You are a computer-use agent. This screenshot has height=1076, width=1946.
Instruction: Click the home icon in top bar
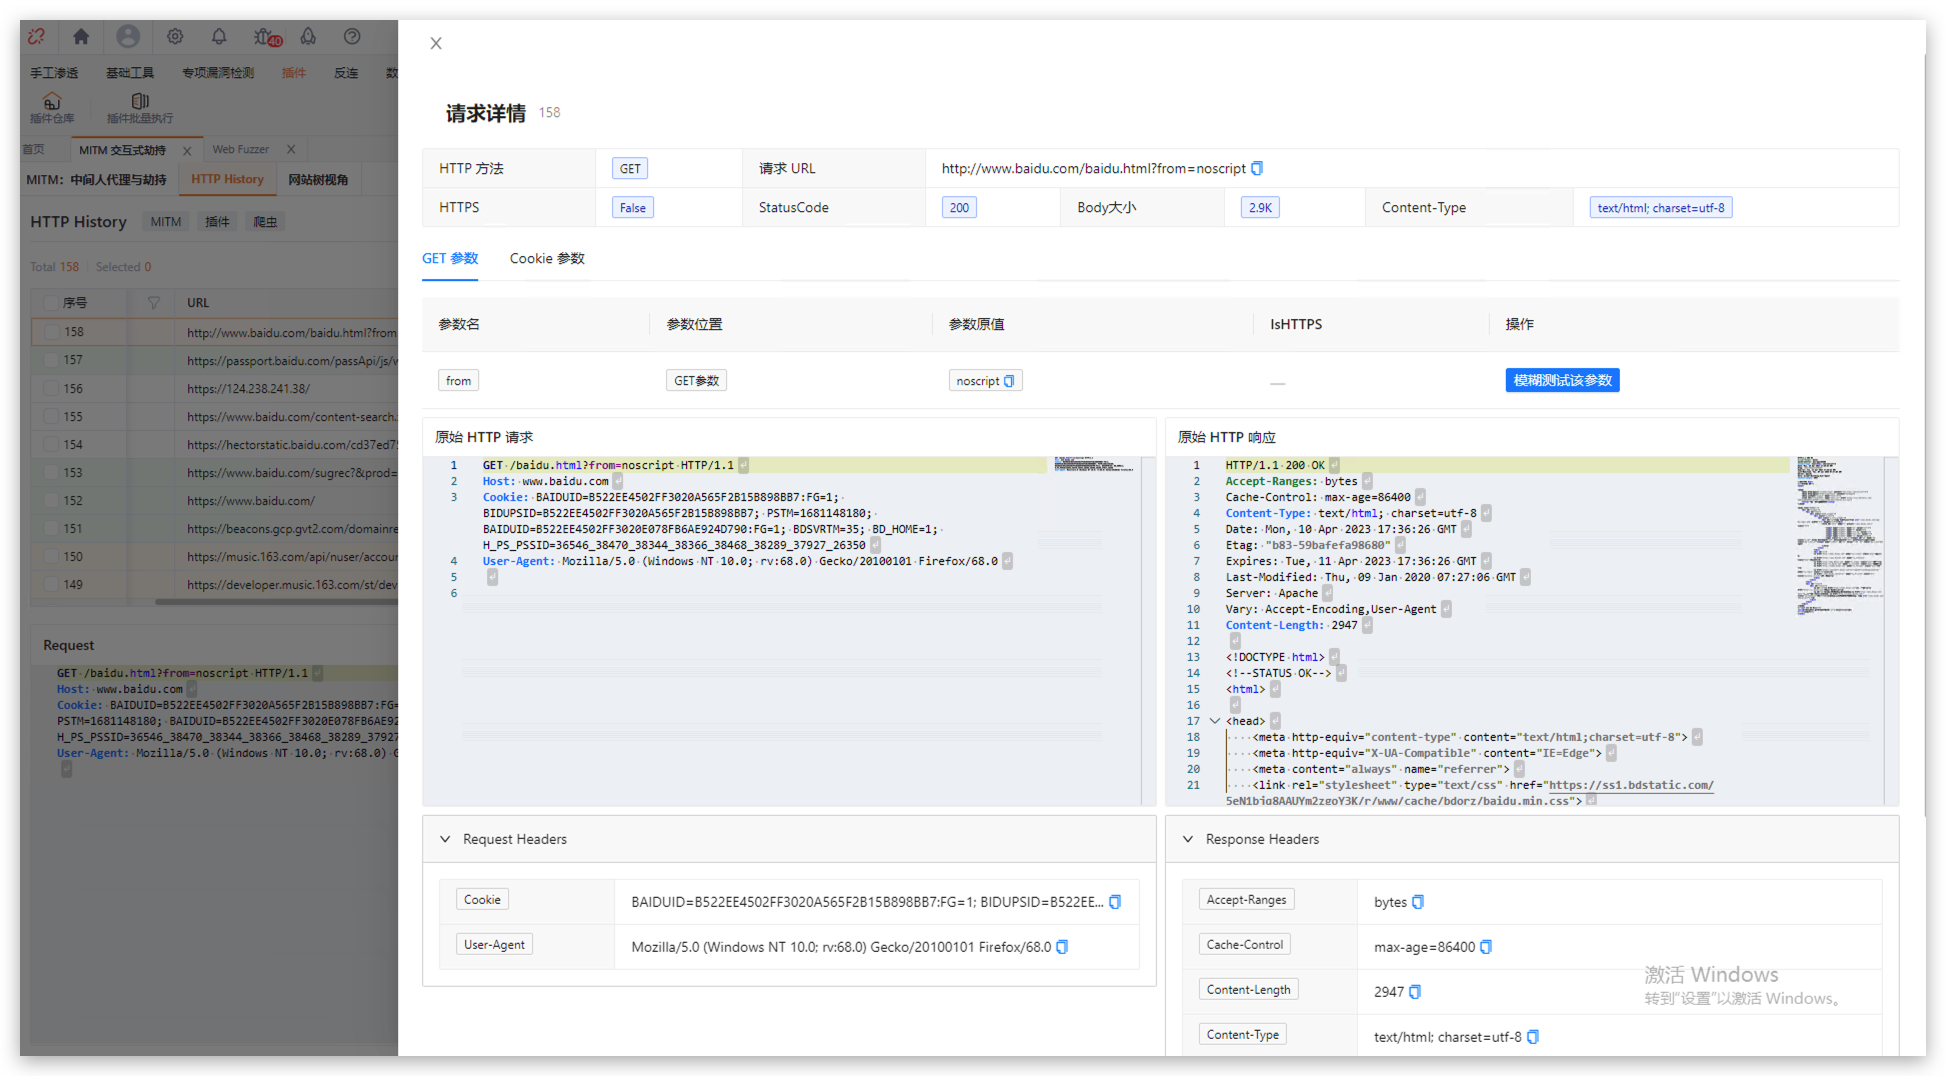point(81,37)
